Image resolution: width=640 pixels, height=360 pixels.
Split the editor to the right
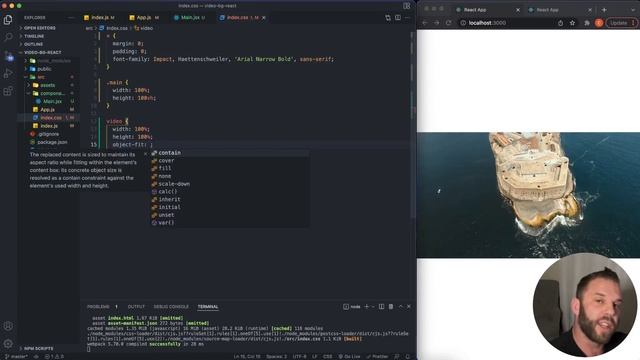(398, 18)
